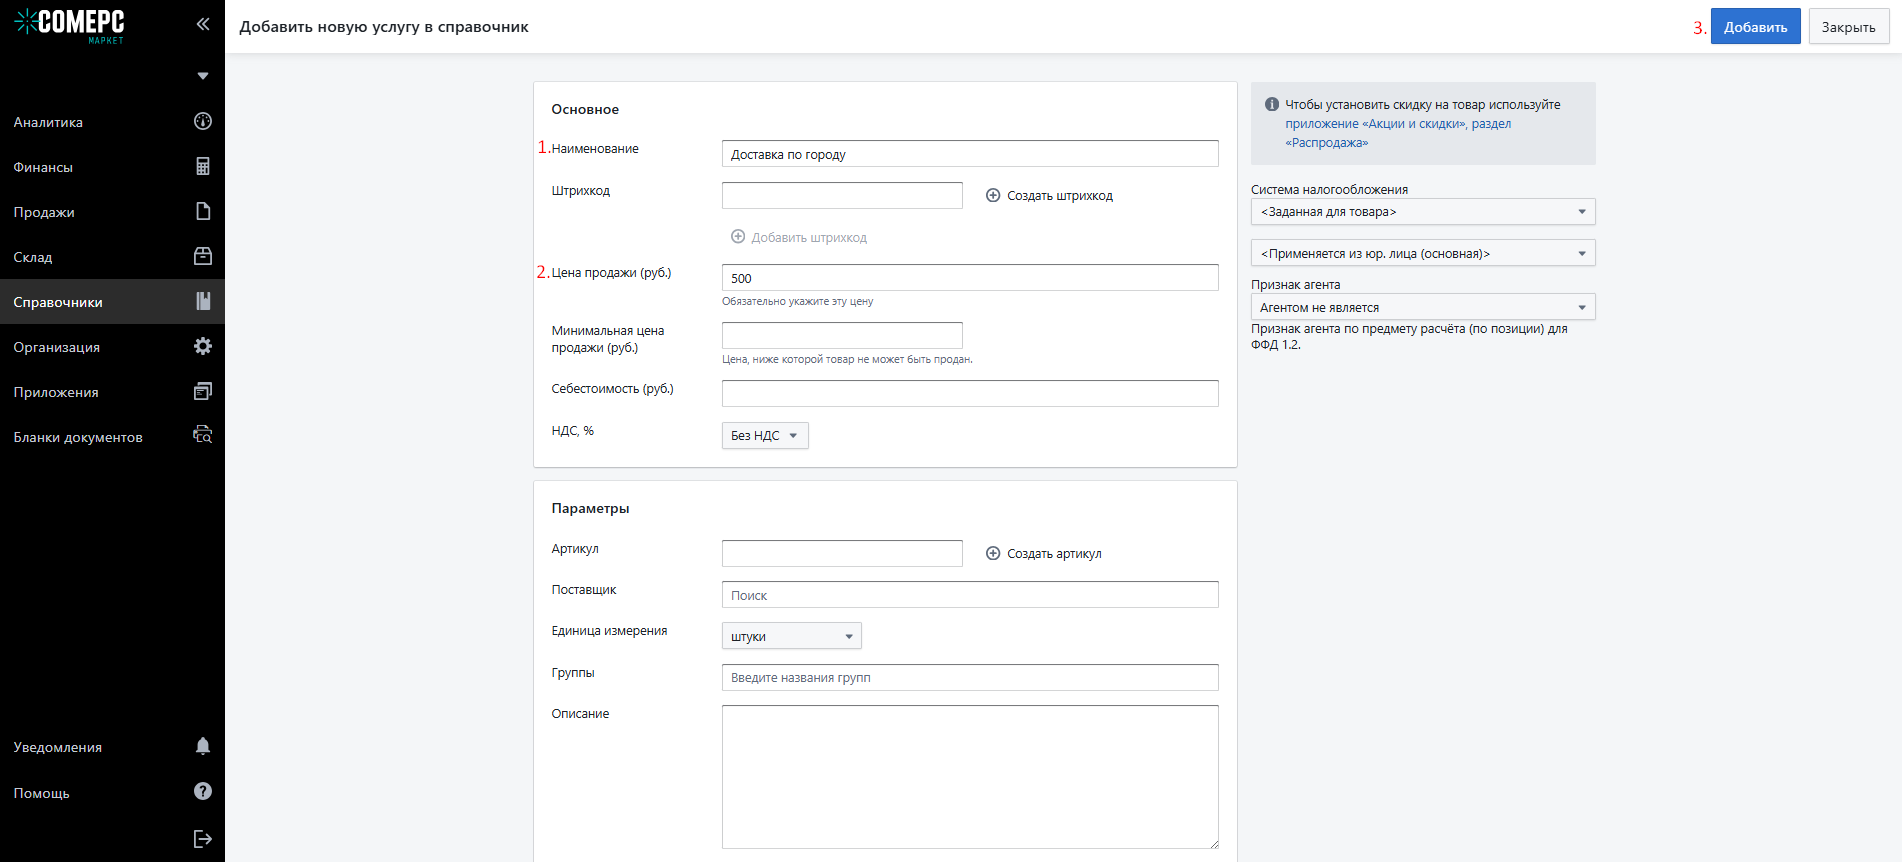Click the Organization gear icon
This screenshot has height=862, width=1902.
[x=203, y=347]
